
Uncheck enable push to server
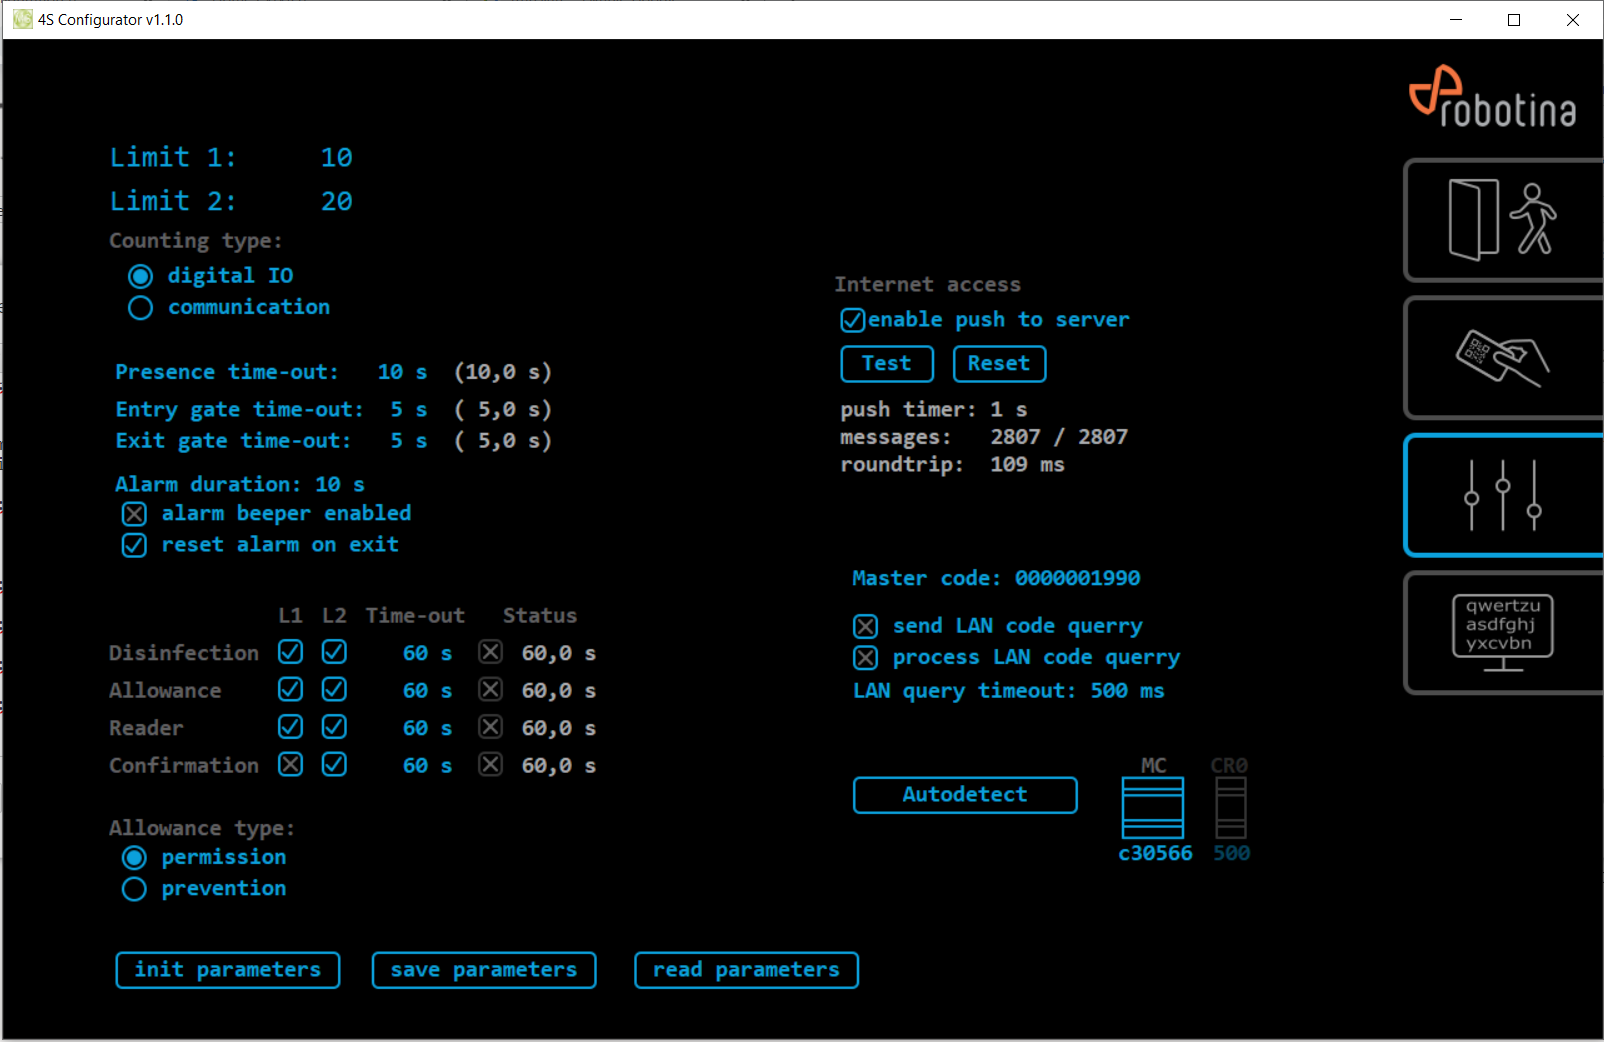[852, 320]
